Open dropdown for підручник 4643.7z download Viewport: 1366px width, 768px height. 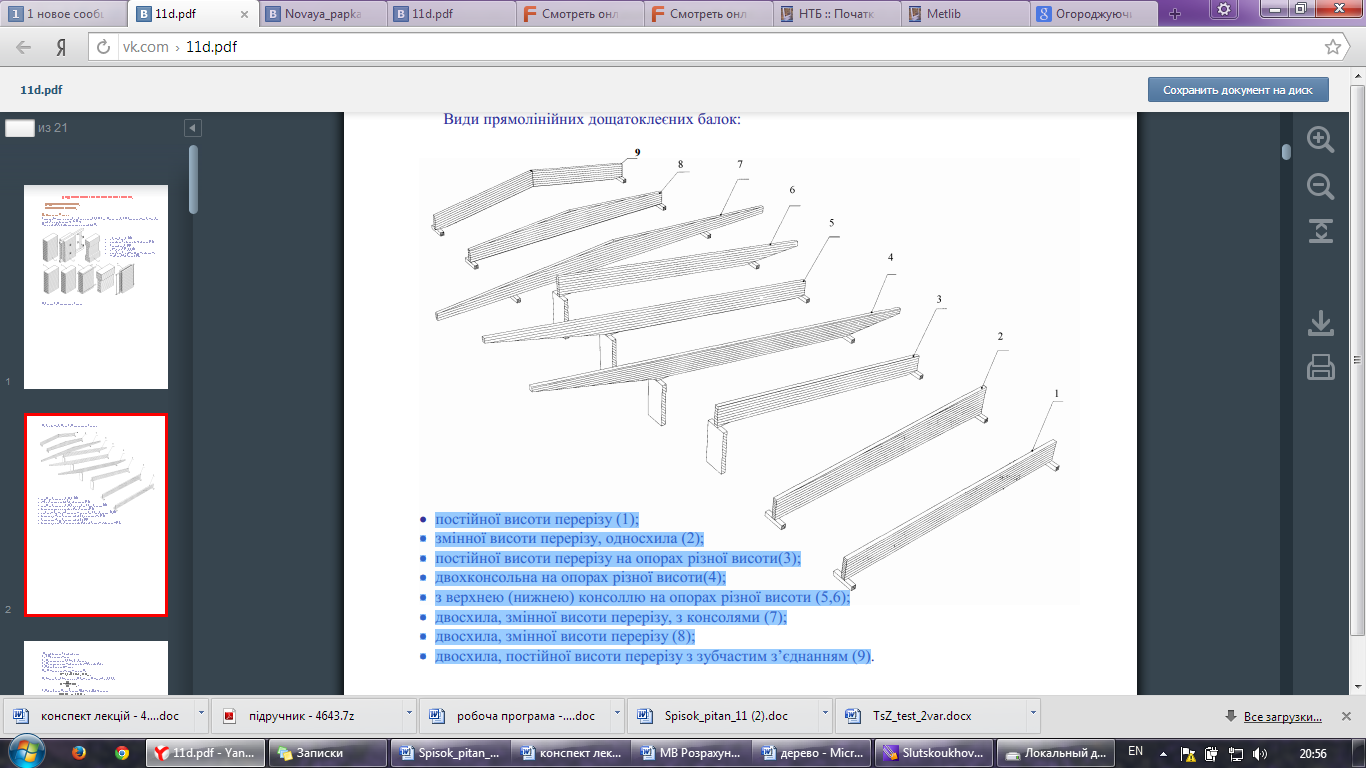point(409,715)
